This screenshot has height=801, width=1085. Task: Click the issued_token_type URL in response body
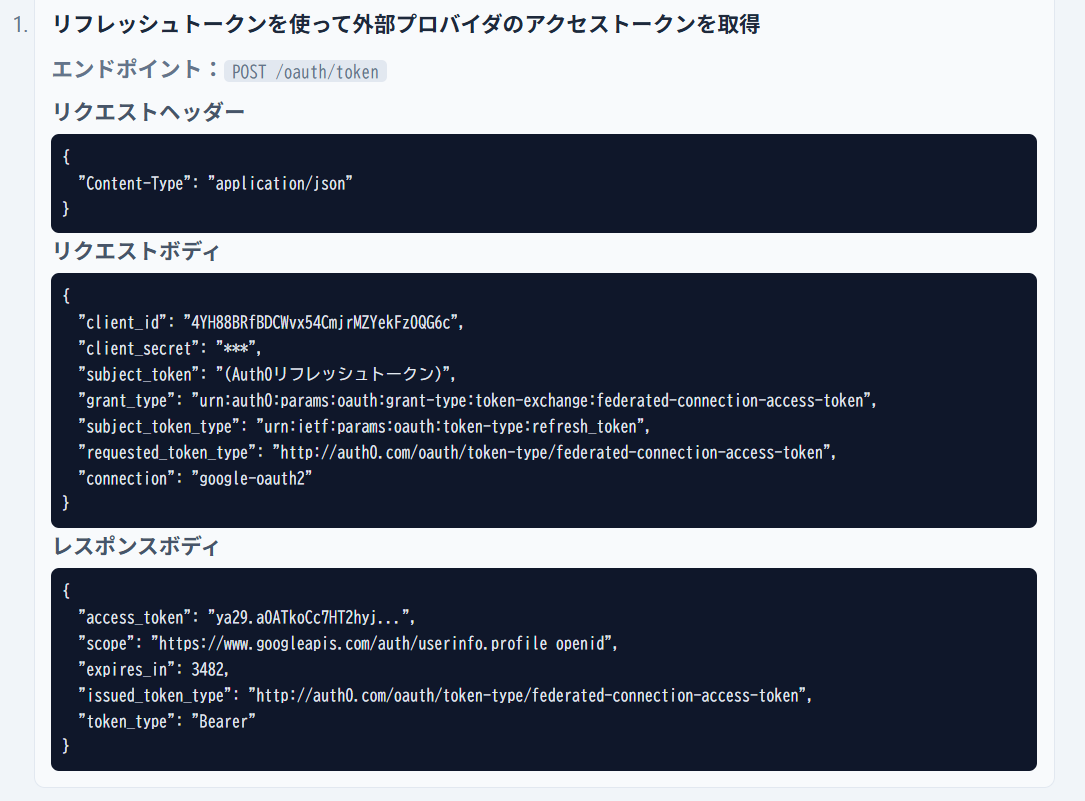(529, 695)
